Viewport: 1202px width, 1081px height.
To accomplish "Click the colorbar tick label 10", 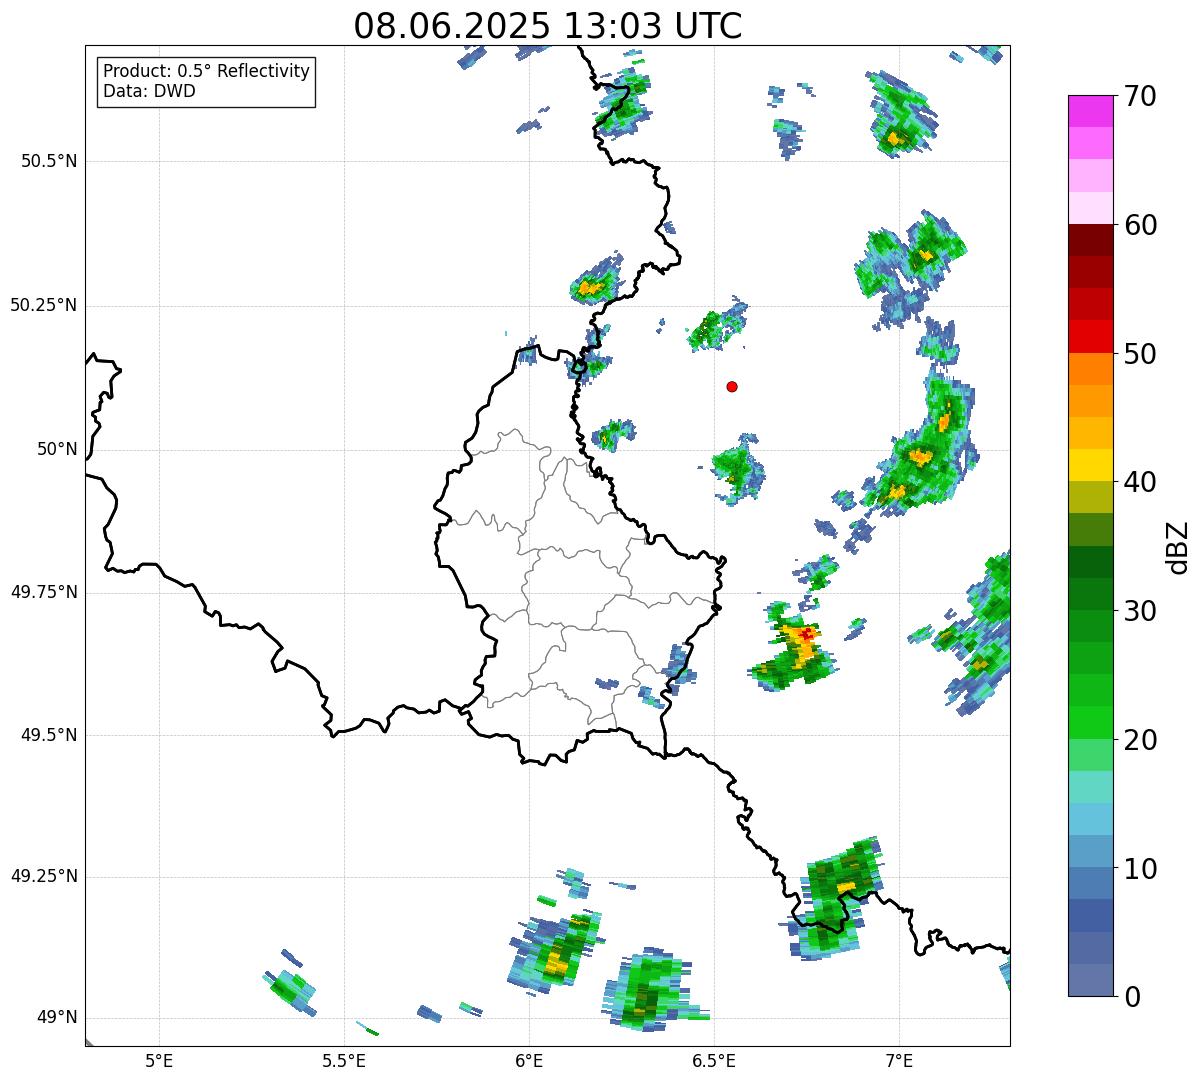I will coord(1140,869).
